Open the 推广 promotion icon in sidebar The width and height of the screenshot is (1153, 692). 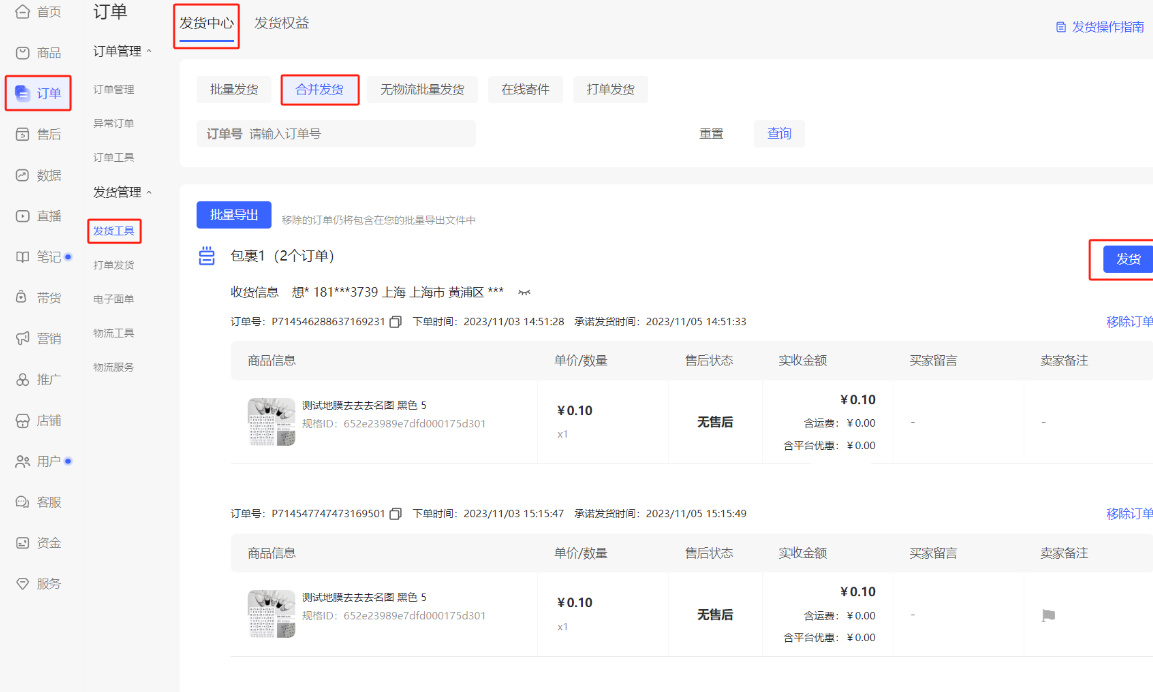[x=23, y=379]
